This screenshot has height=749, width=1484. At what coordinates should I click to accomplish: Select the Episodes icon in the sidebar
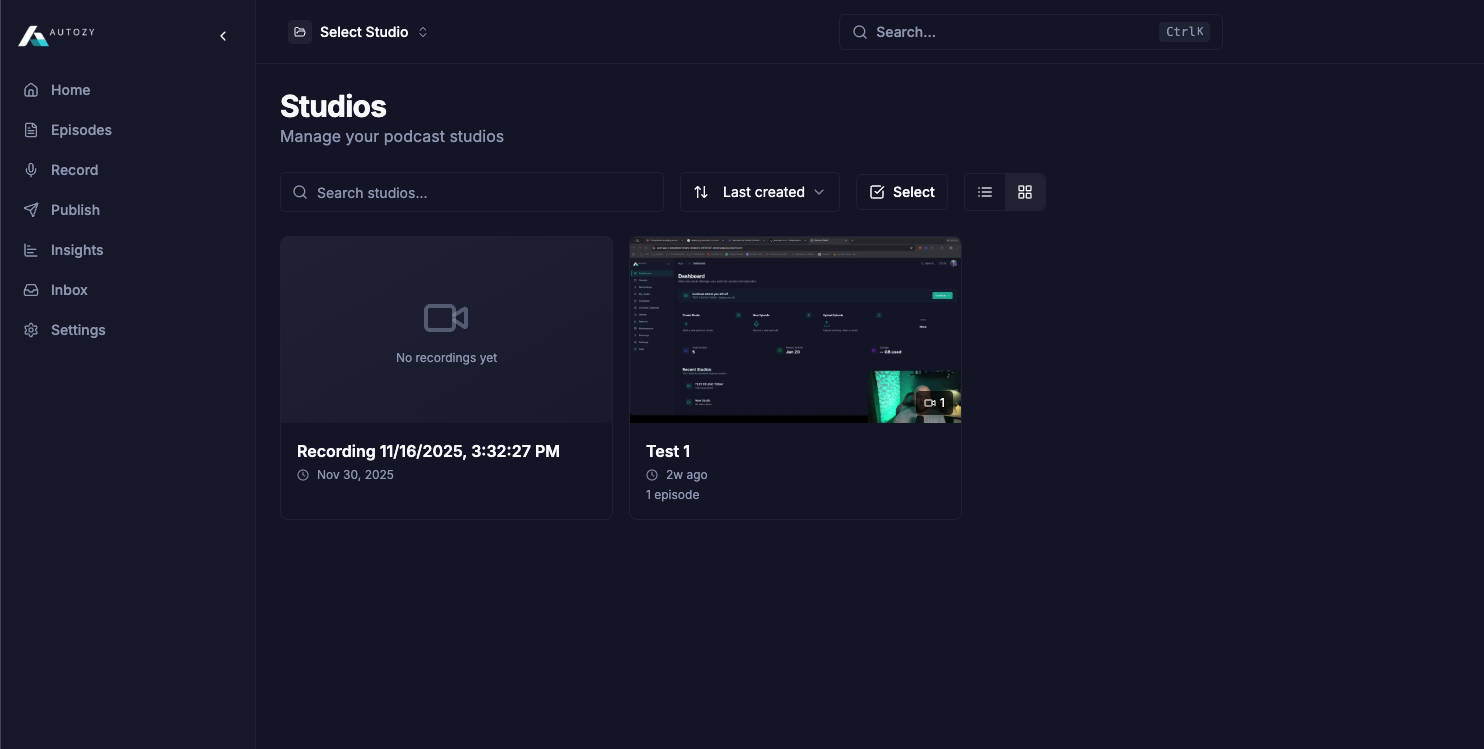pos(31,130)
